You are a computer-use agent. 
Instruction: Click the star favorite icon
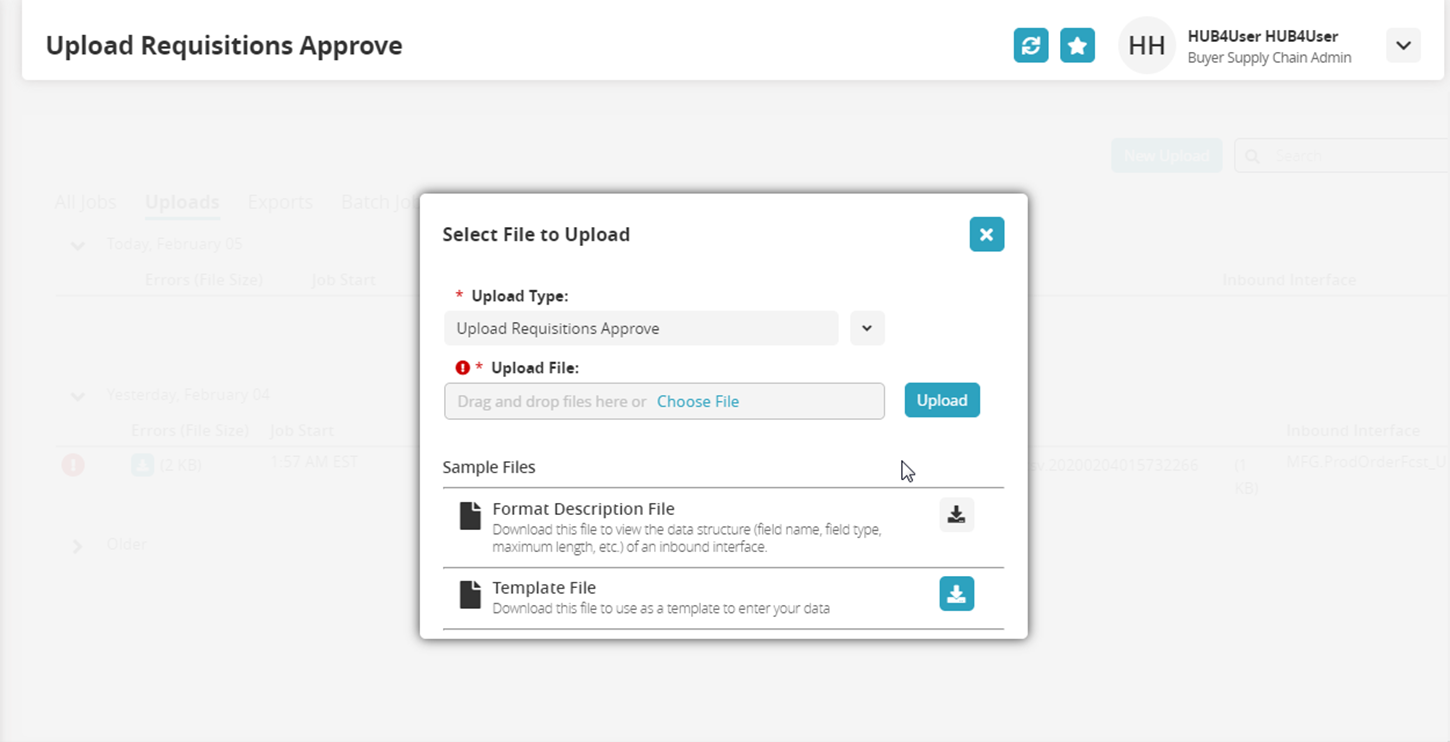point(1077,46)
